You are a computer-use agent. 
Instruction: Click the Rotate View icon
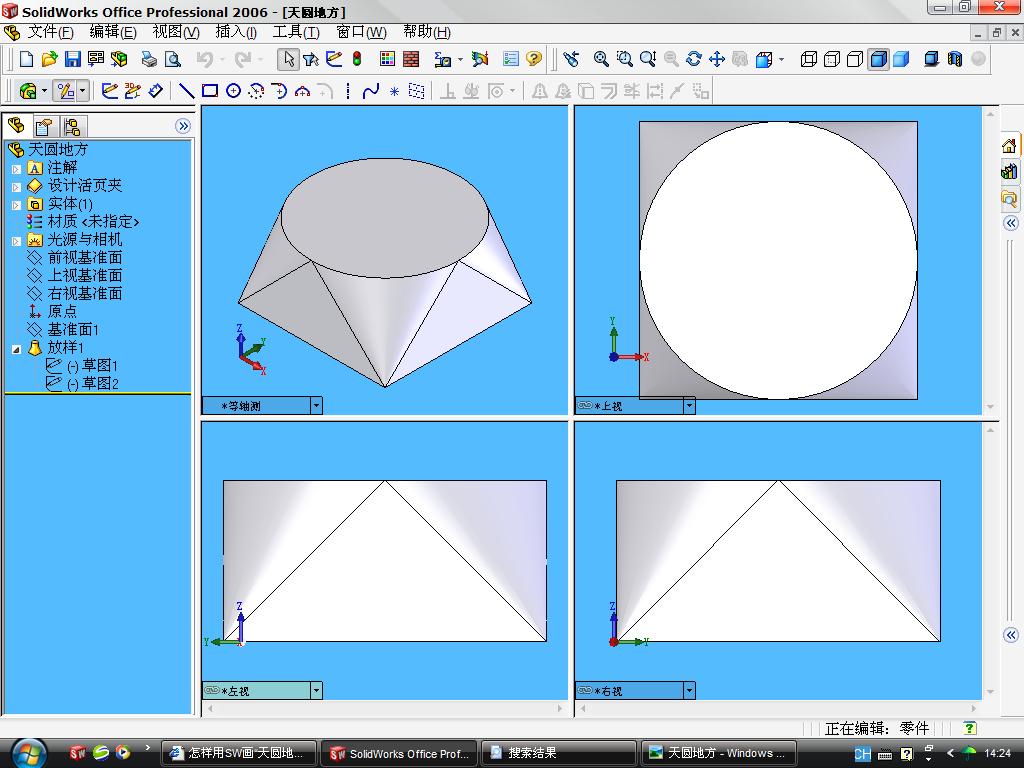click(693, 59)
